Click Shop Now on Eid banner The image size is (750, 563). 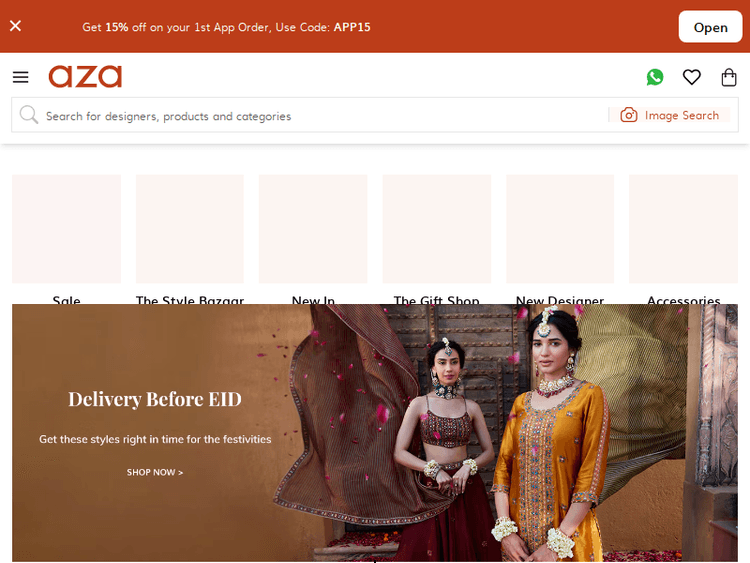point(155,472)
